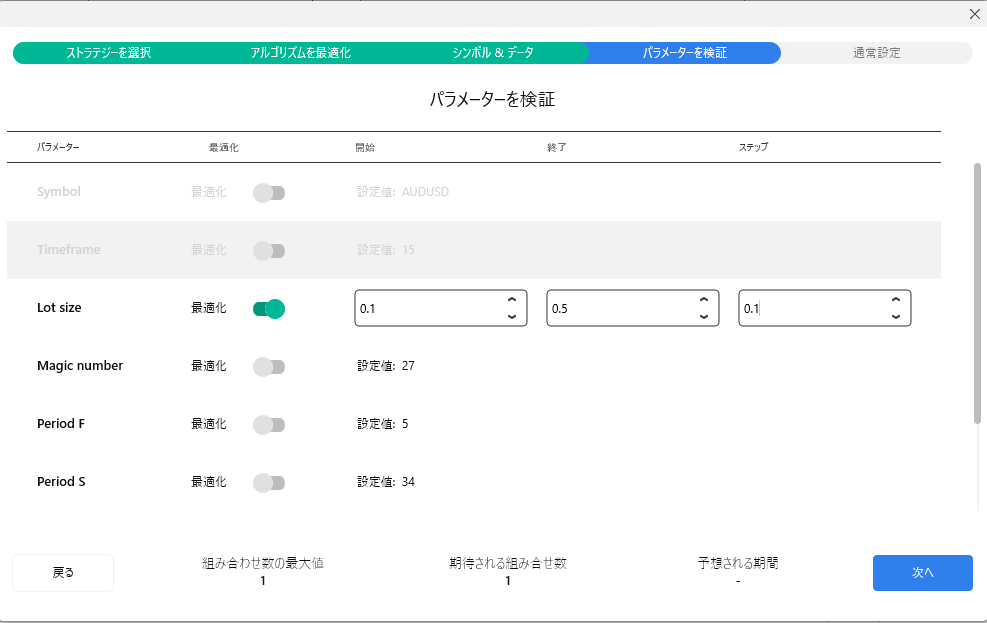
Task: Decrease Lot size step value with down arrow
Action: point(896,317)
